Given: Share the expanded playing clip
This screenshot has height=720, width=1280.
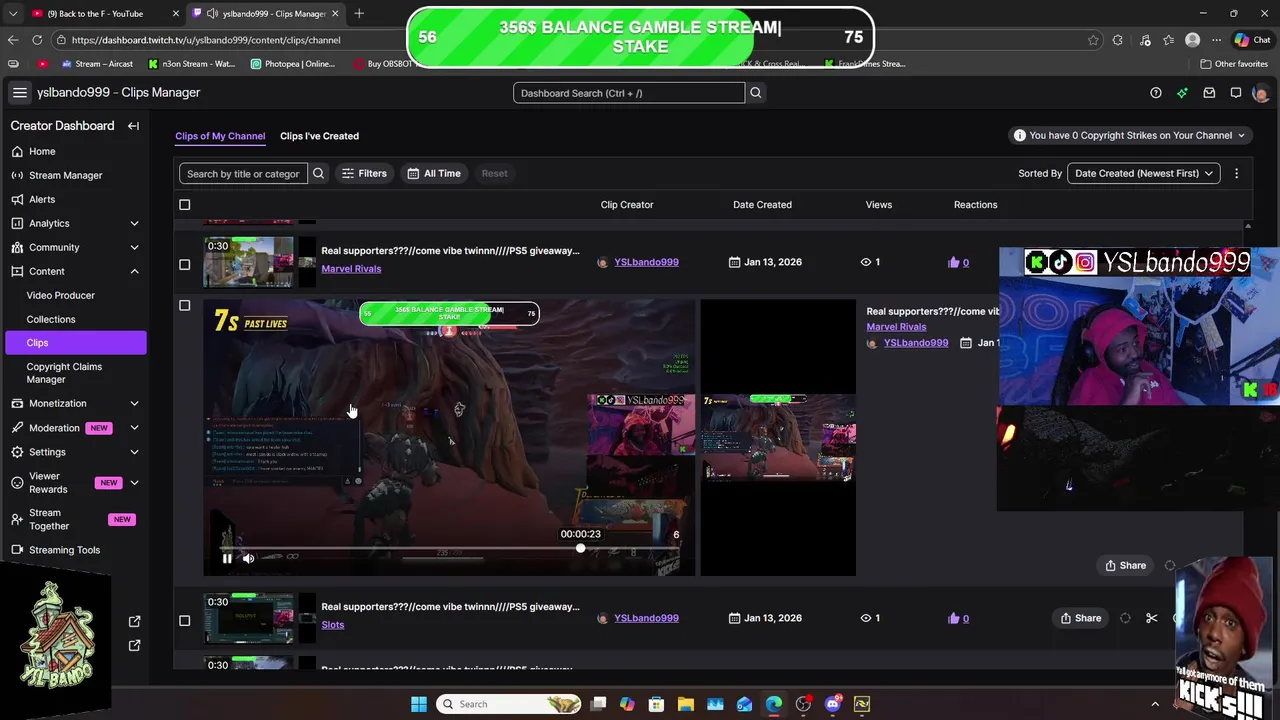Looking at the screenshot, I should 1125,566.
